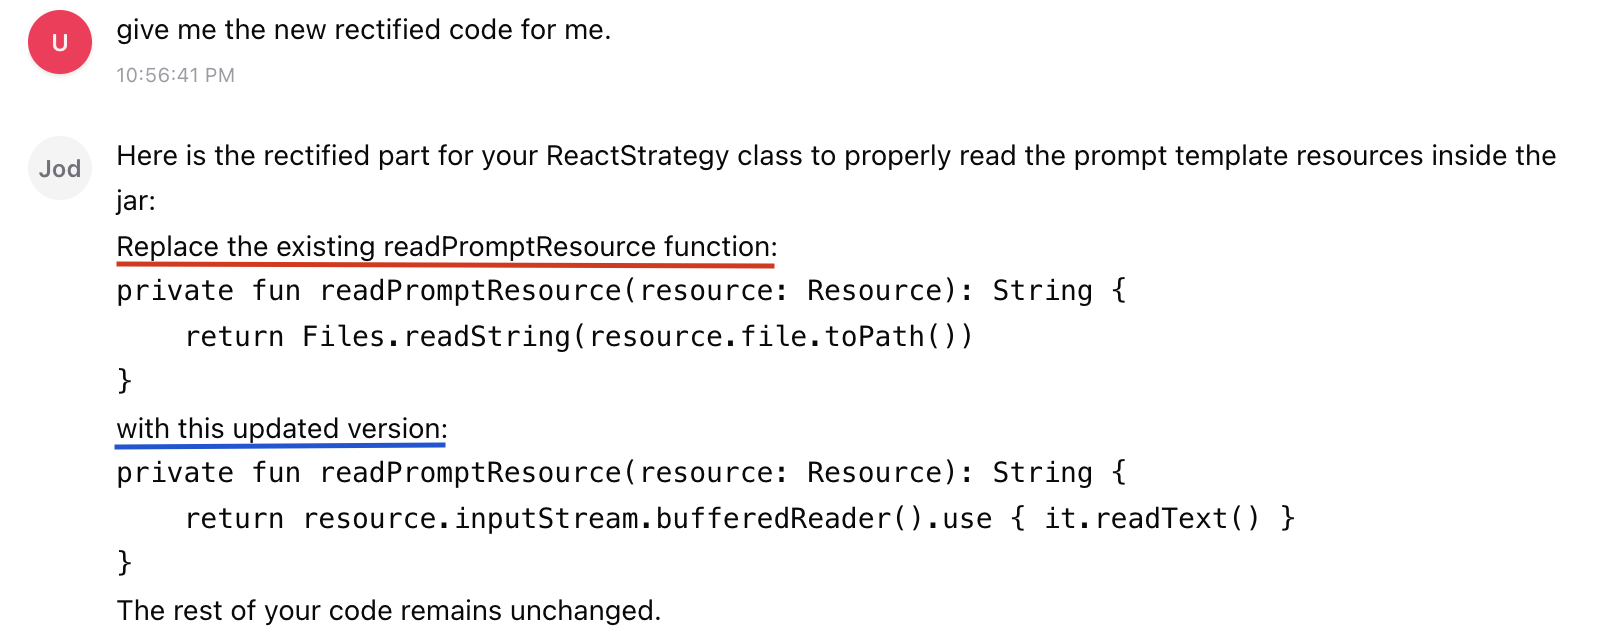The height and width of the screenshot is (626, 1616).
Task: Click the 10:56:41 PM message timestamp
Action: (175, 75)
